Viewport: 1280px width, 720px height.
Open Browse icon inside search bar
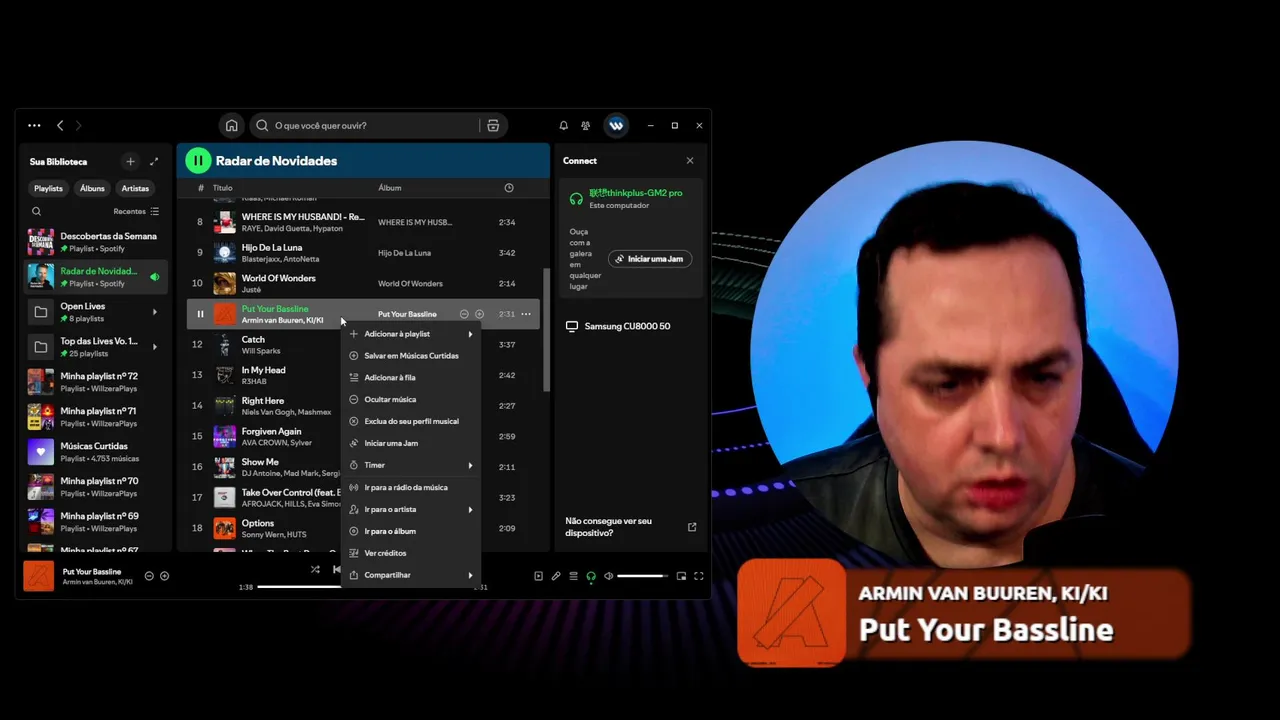(x=493, y=125)
